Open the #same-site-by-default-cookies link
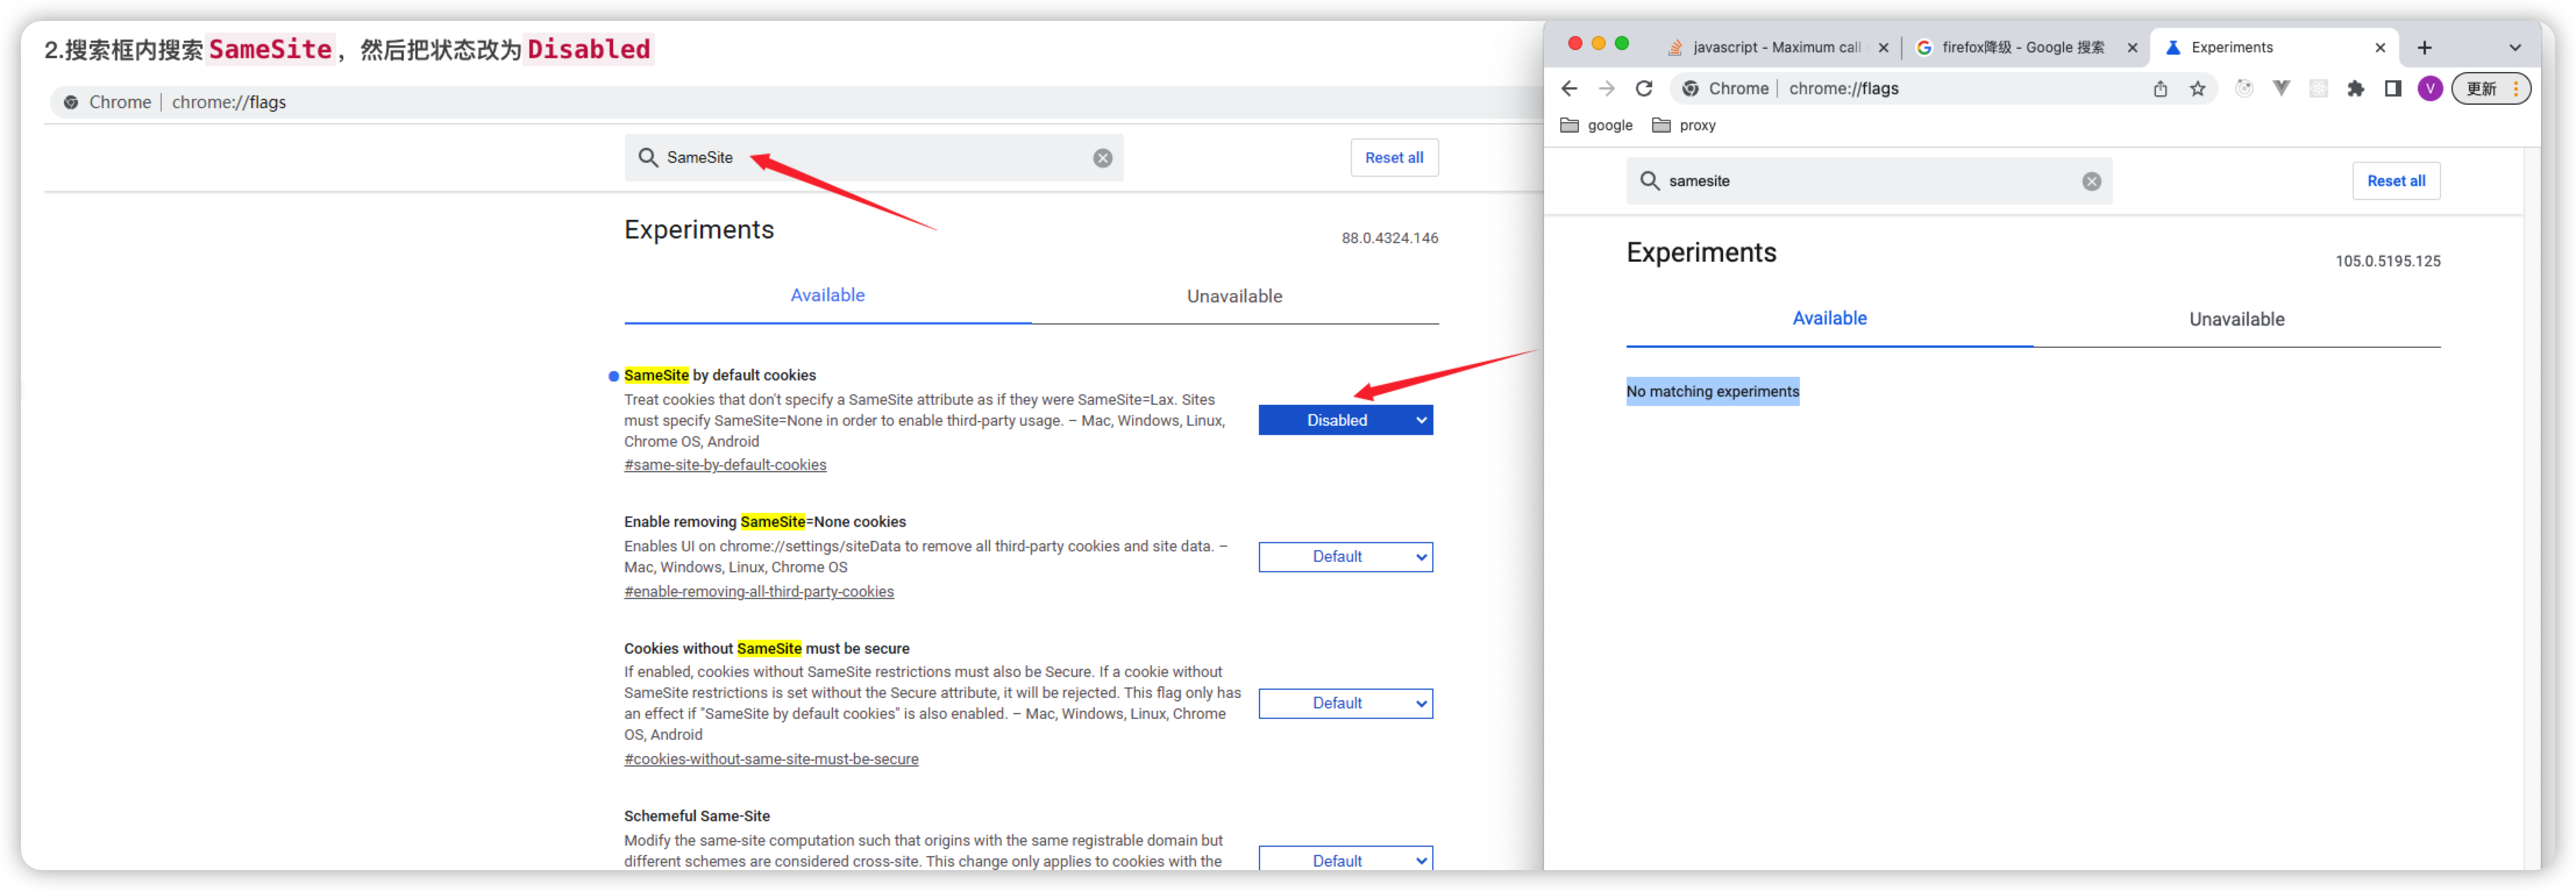 tap(725, 465)
